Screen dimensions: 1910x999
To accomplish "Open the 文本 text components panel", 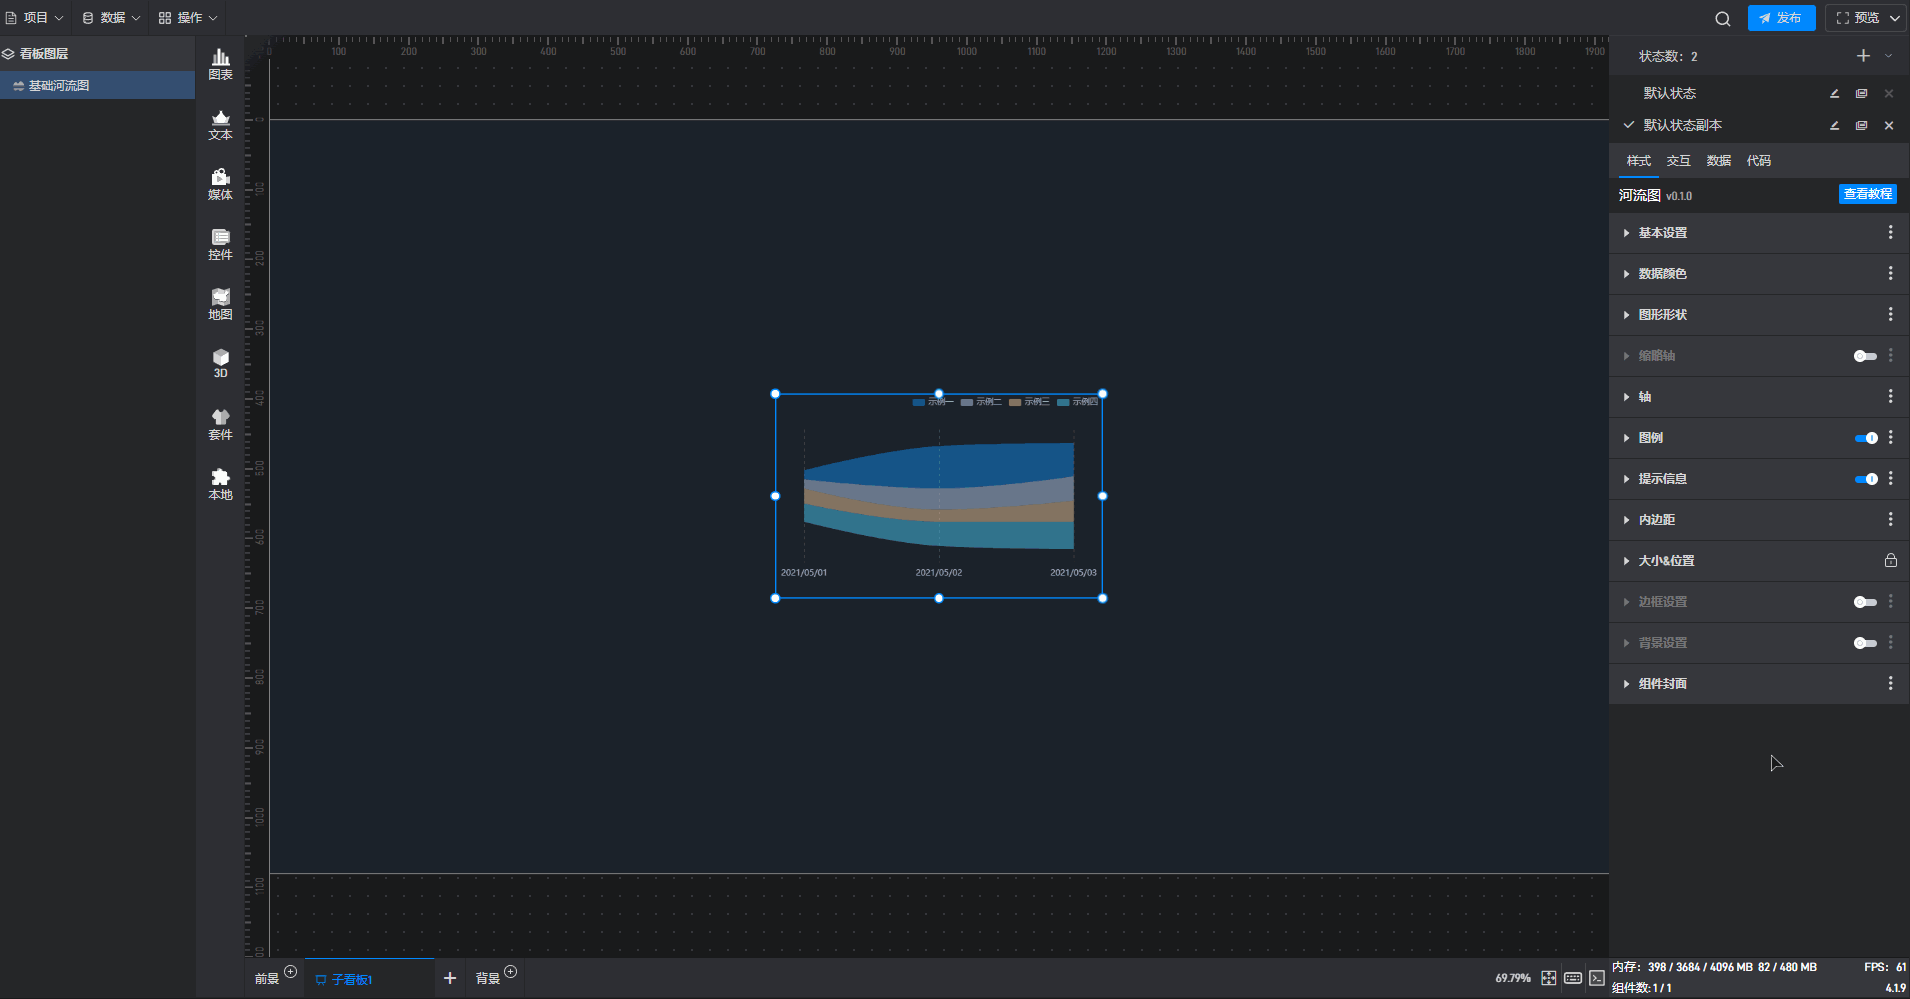I will coord(220,124).
